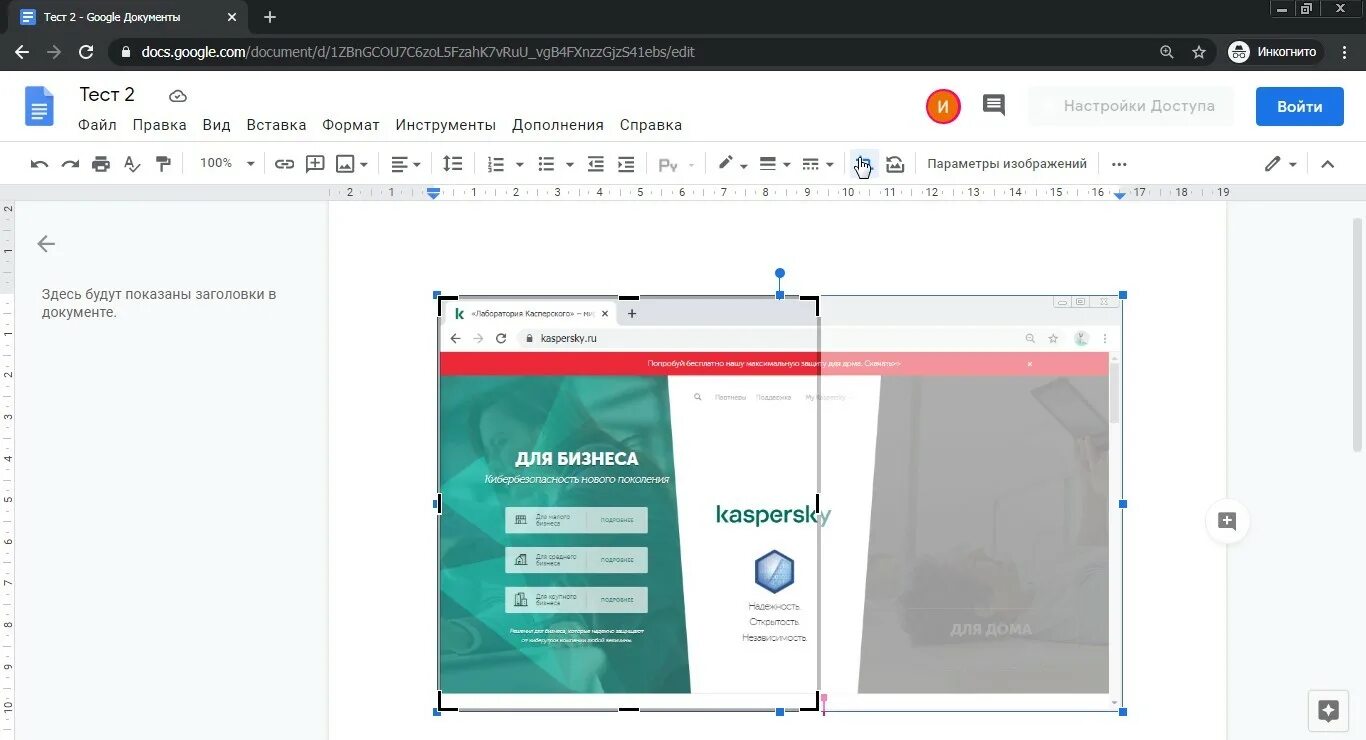Screen dimensions: 1366x740
Task: Open comment history speech bubble icon
Action: click(x=994, y=106)
